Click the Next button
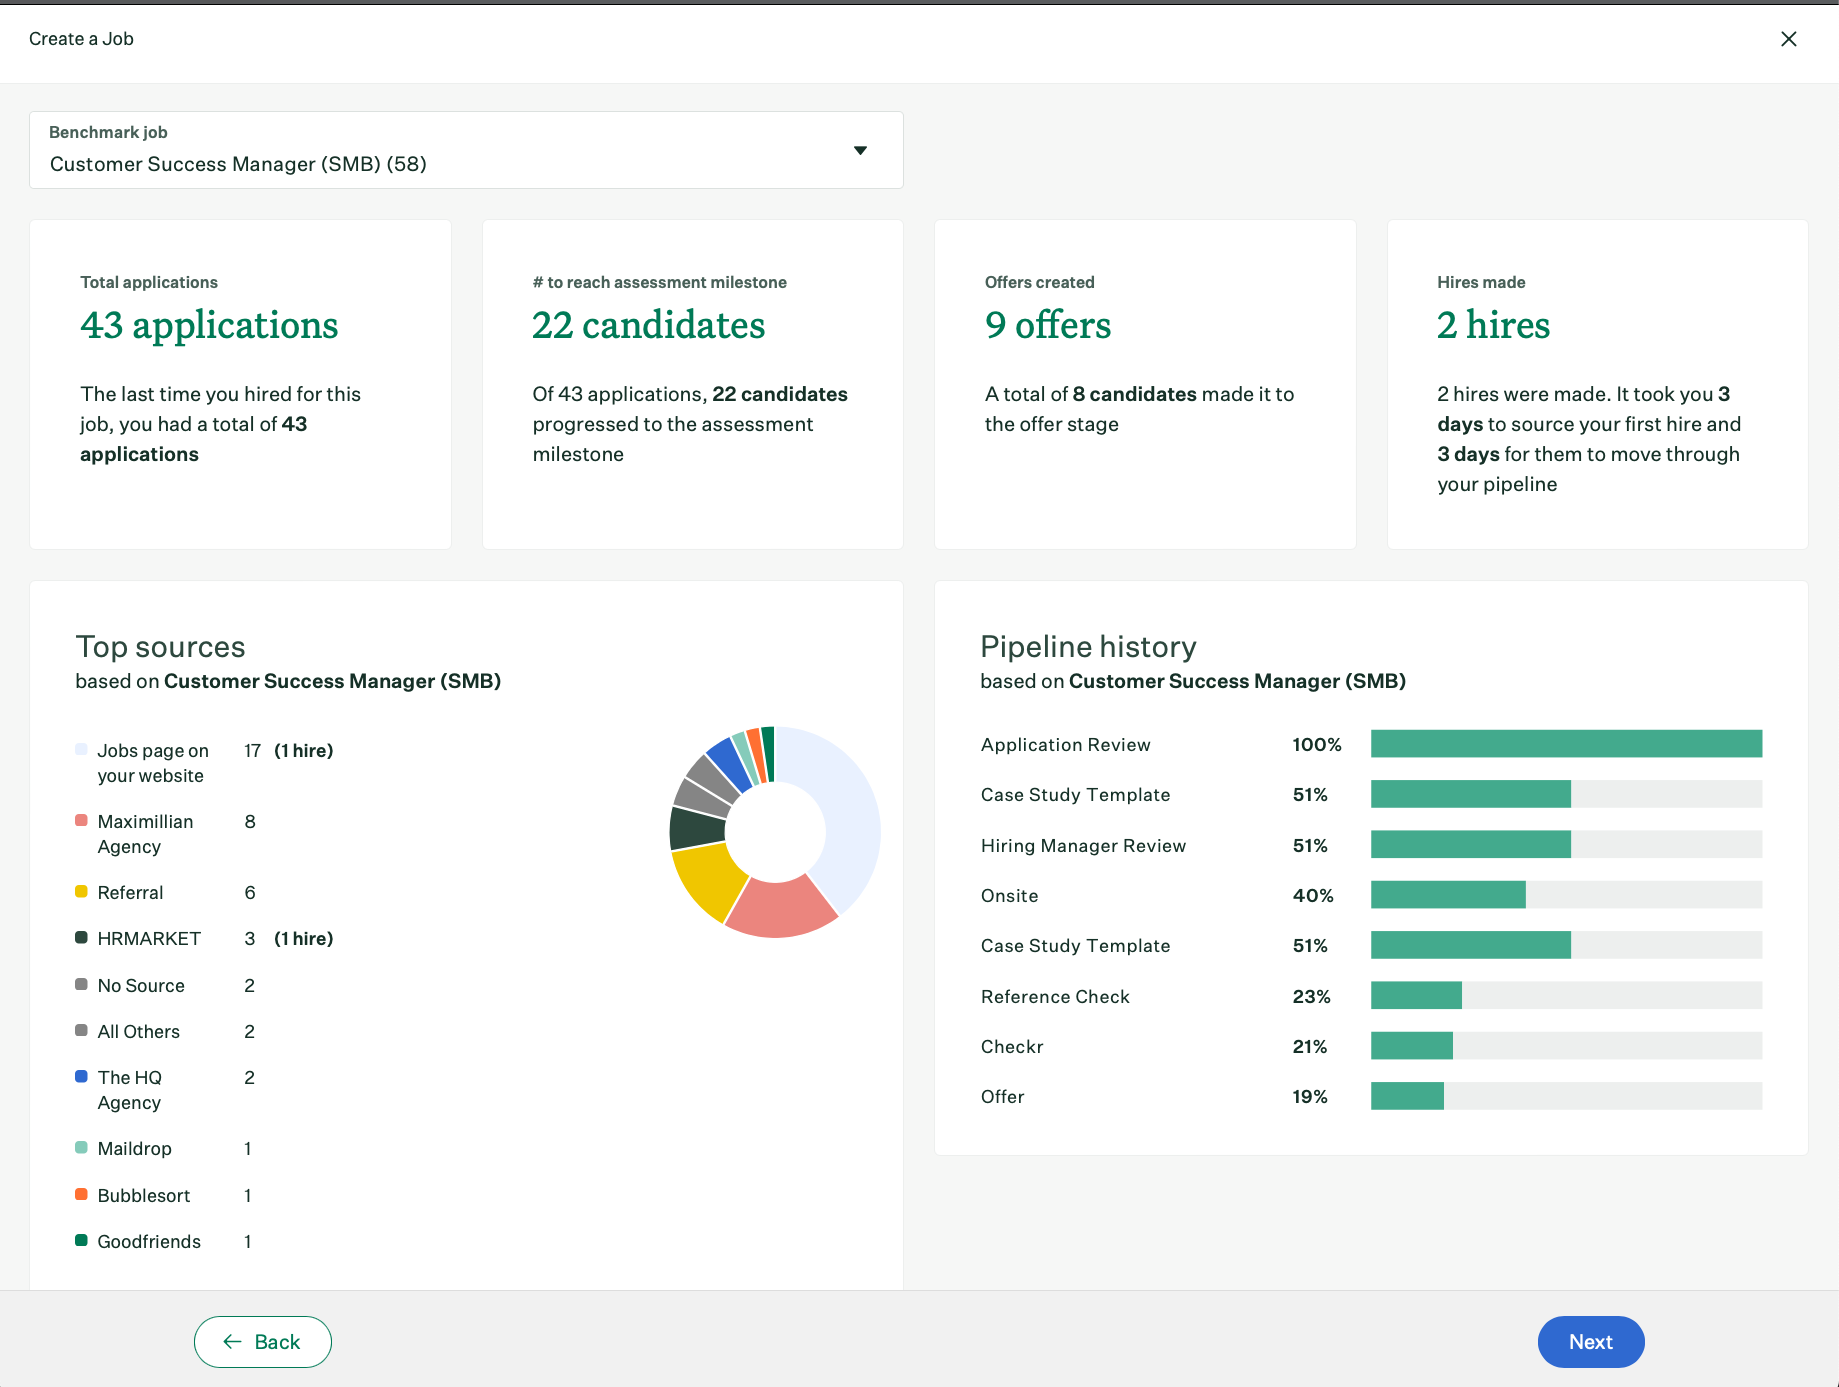 1590,1341
